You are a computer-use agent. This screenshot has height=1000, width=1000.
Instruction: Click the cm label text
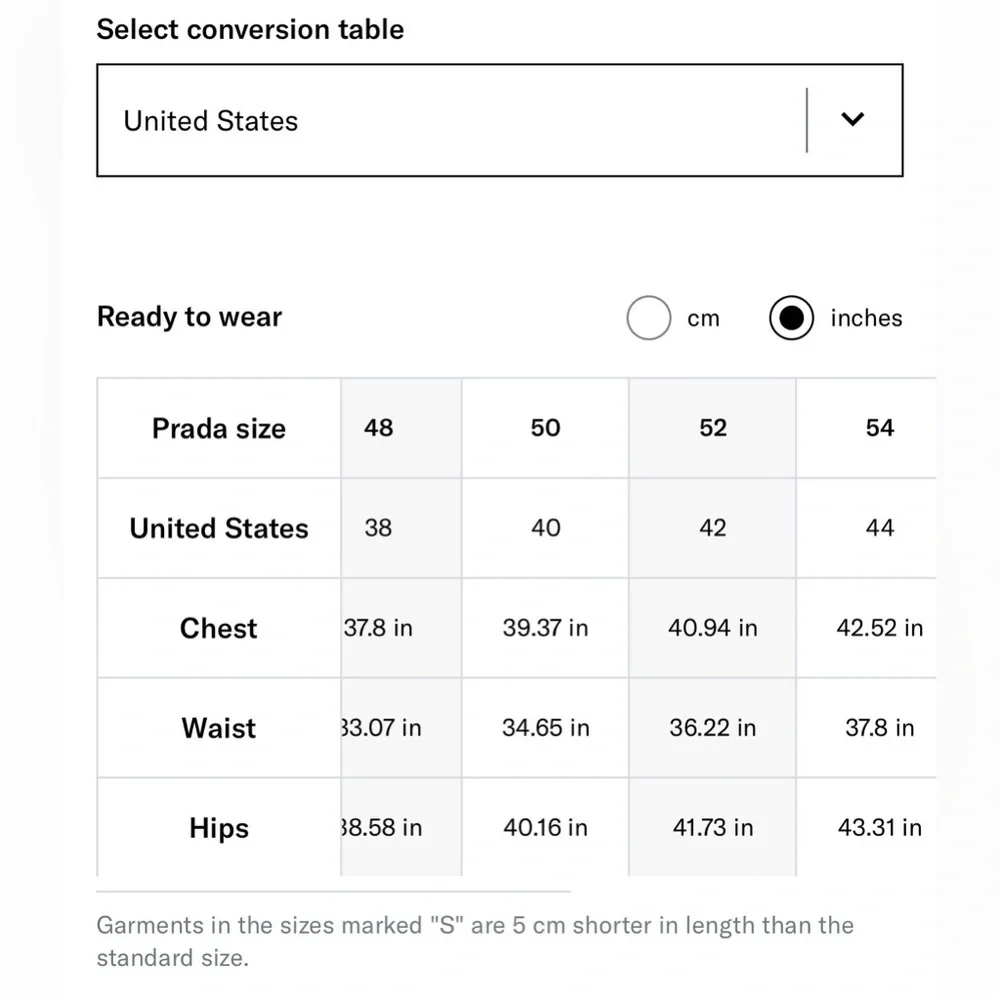coord(703,318)
